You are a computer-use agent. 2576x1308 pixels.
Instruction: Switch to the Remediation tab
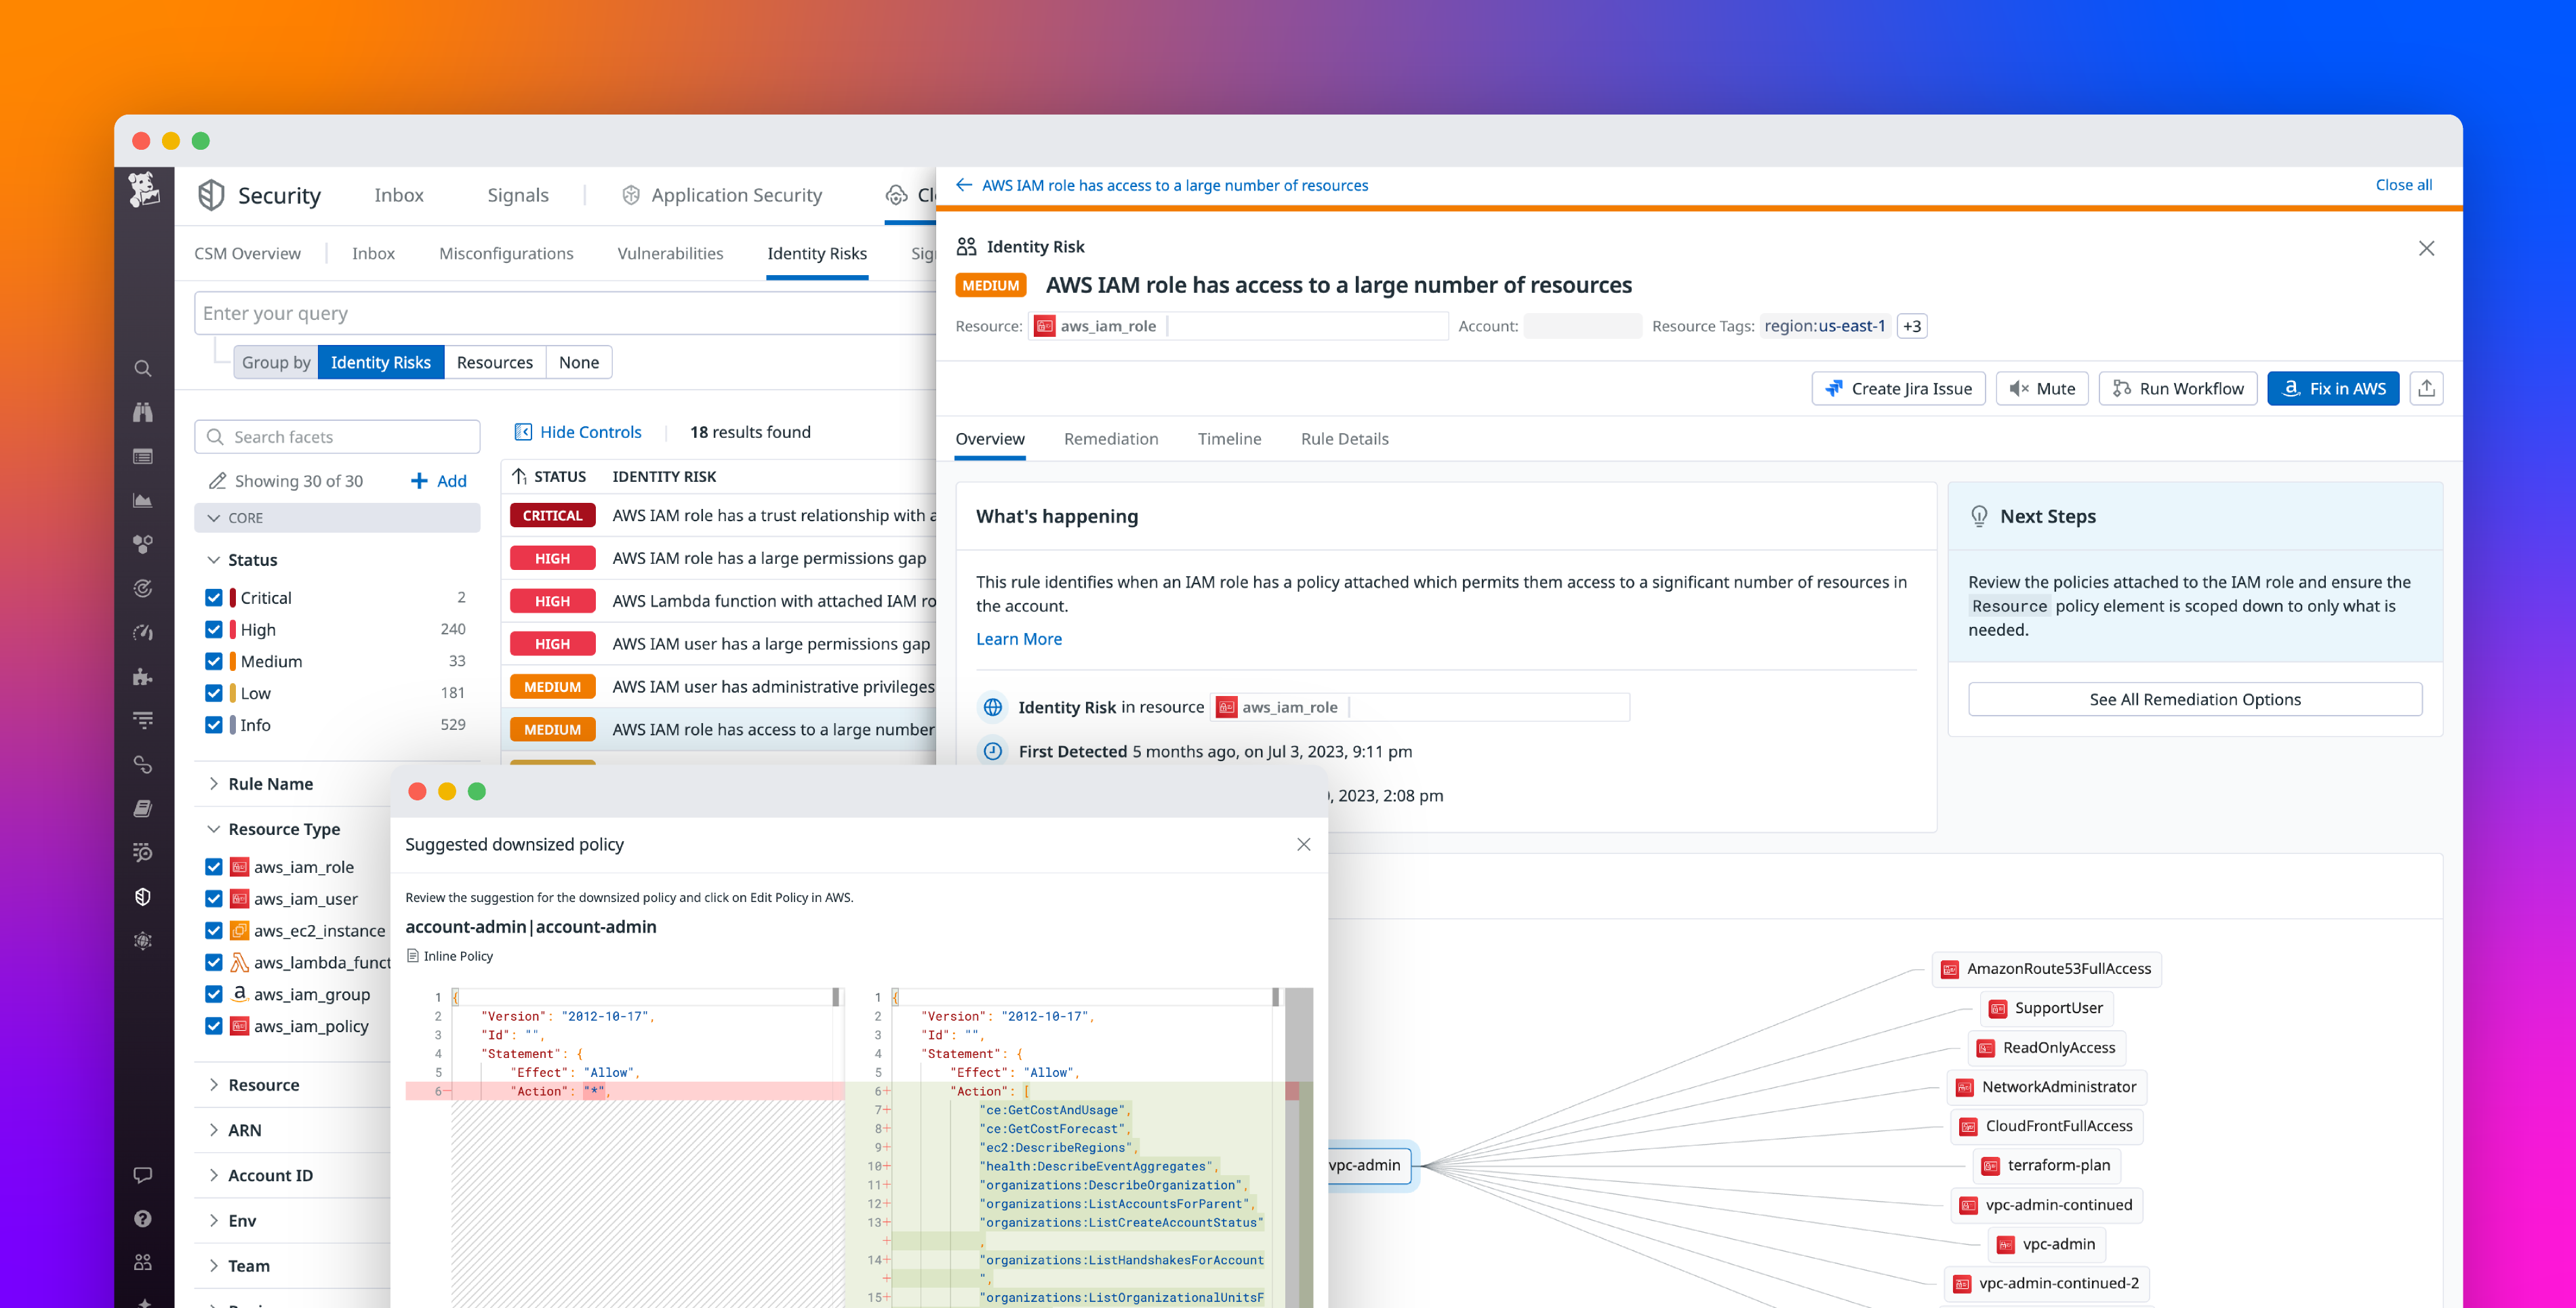tap(1111, 439)
